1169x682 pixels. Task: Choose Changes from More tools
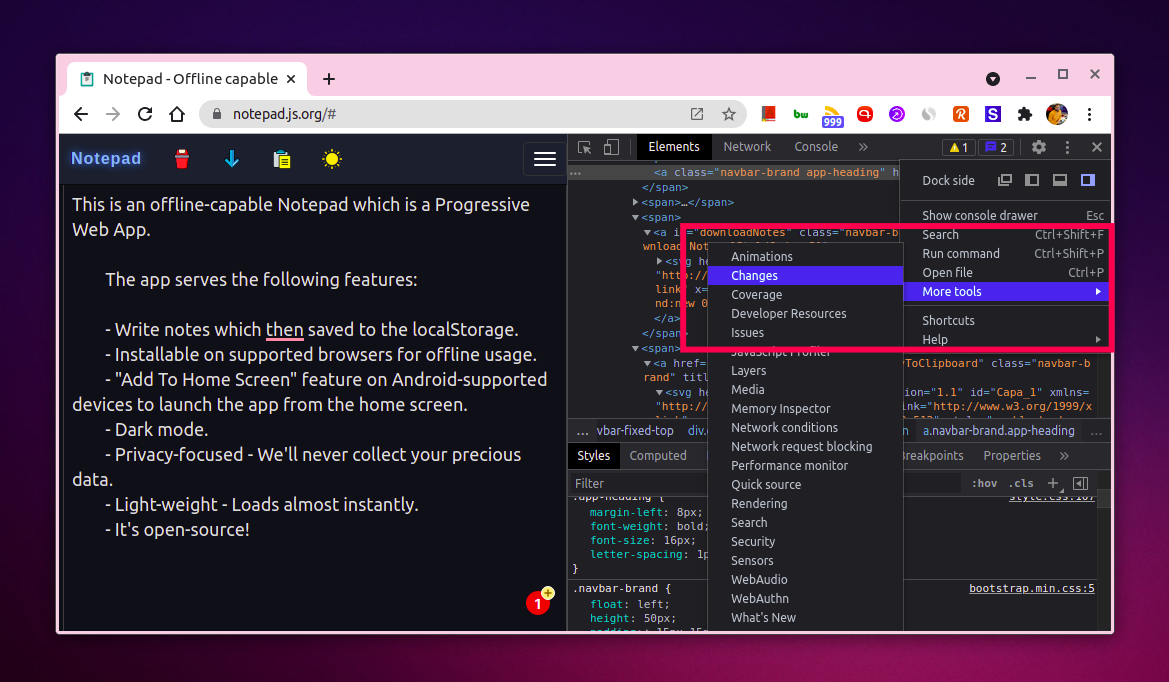(x=805, y=276)
